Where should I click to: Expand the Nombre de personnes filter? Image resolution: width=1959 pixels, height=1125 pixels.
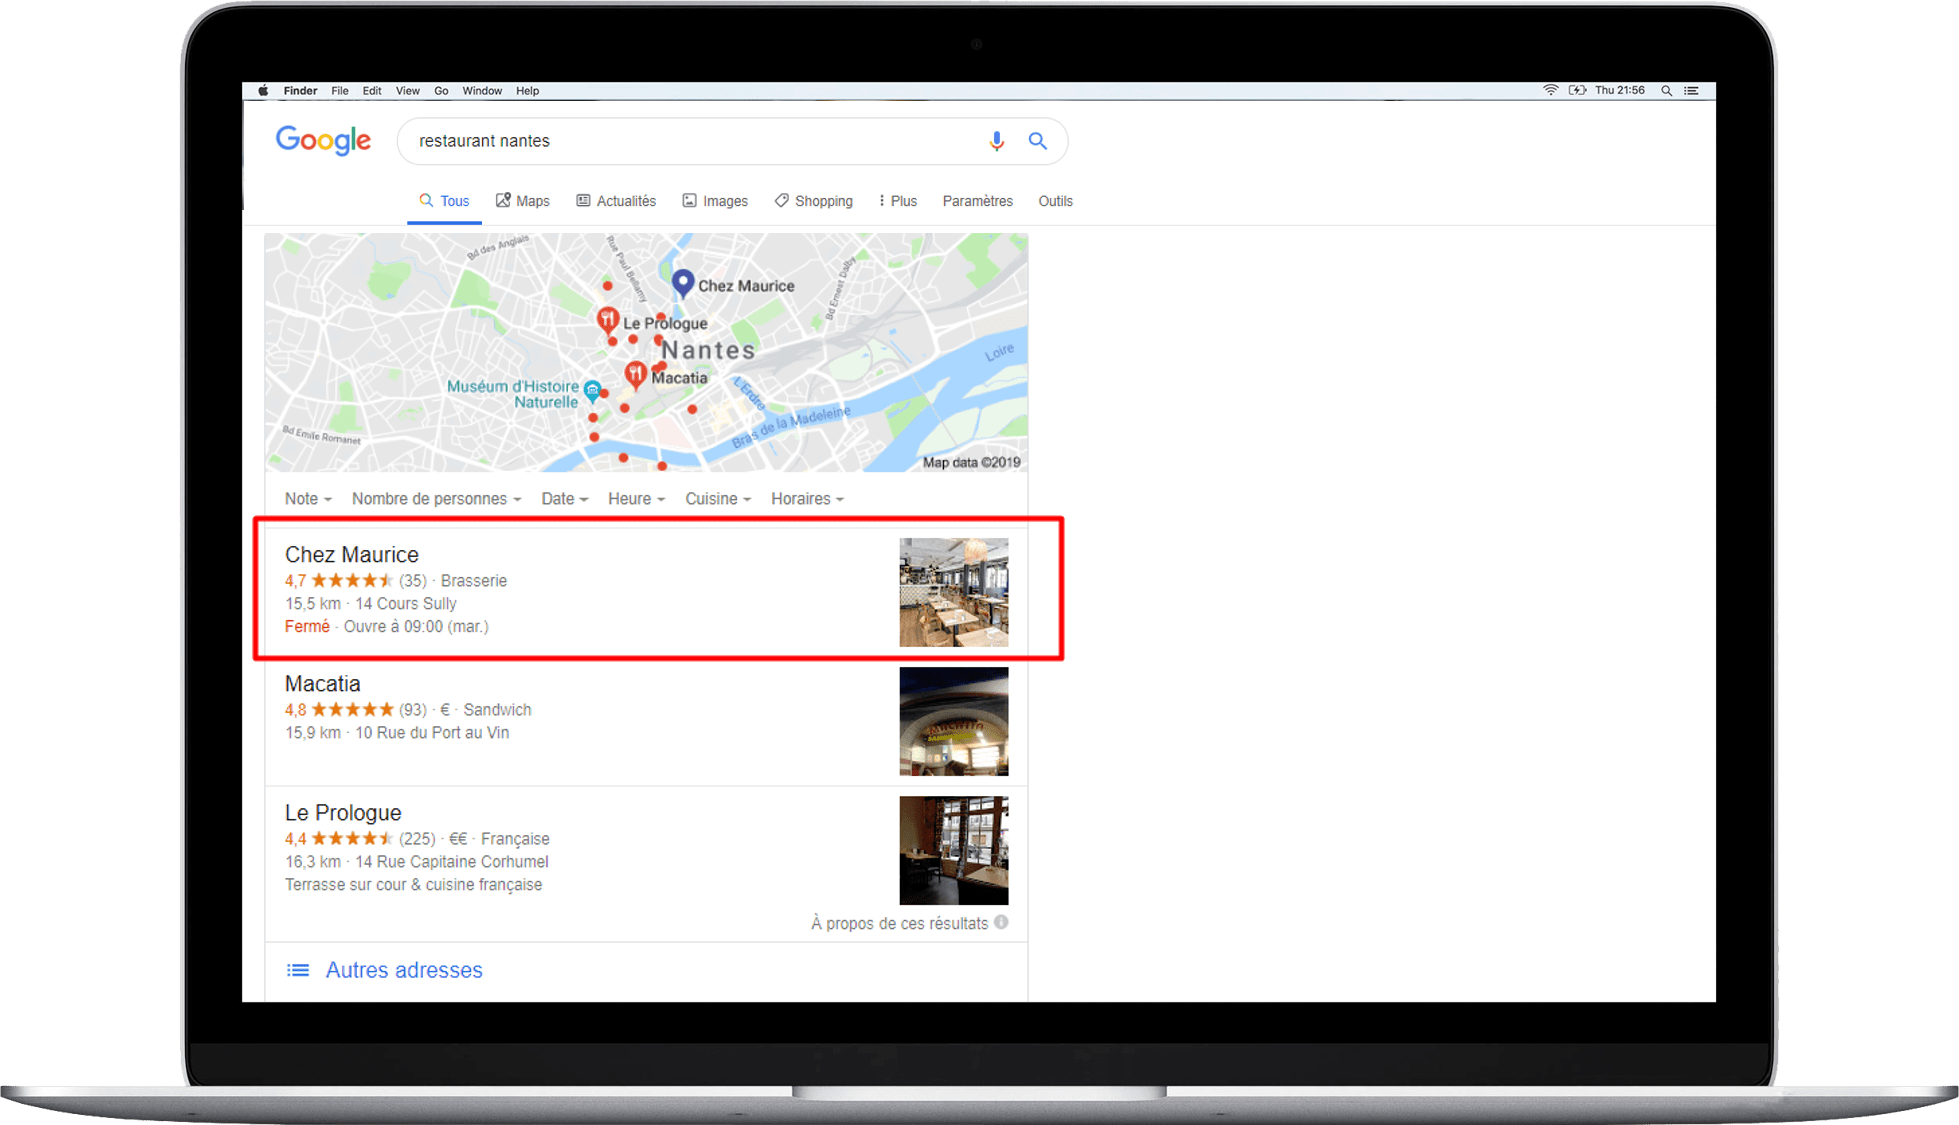pos(436,499)
